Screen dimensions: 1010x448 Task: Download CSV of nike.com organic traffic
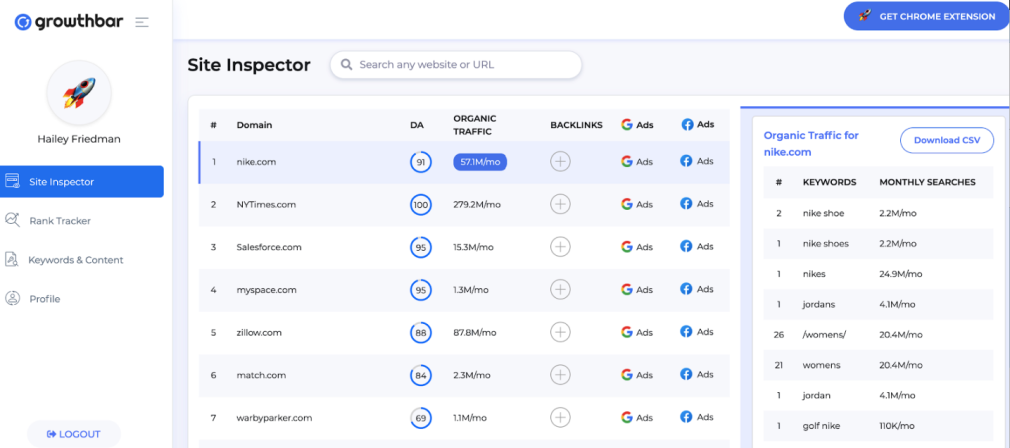click(x=947, y=140)
